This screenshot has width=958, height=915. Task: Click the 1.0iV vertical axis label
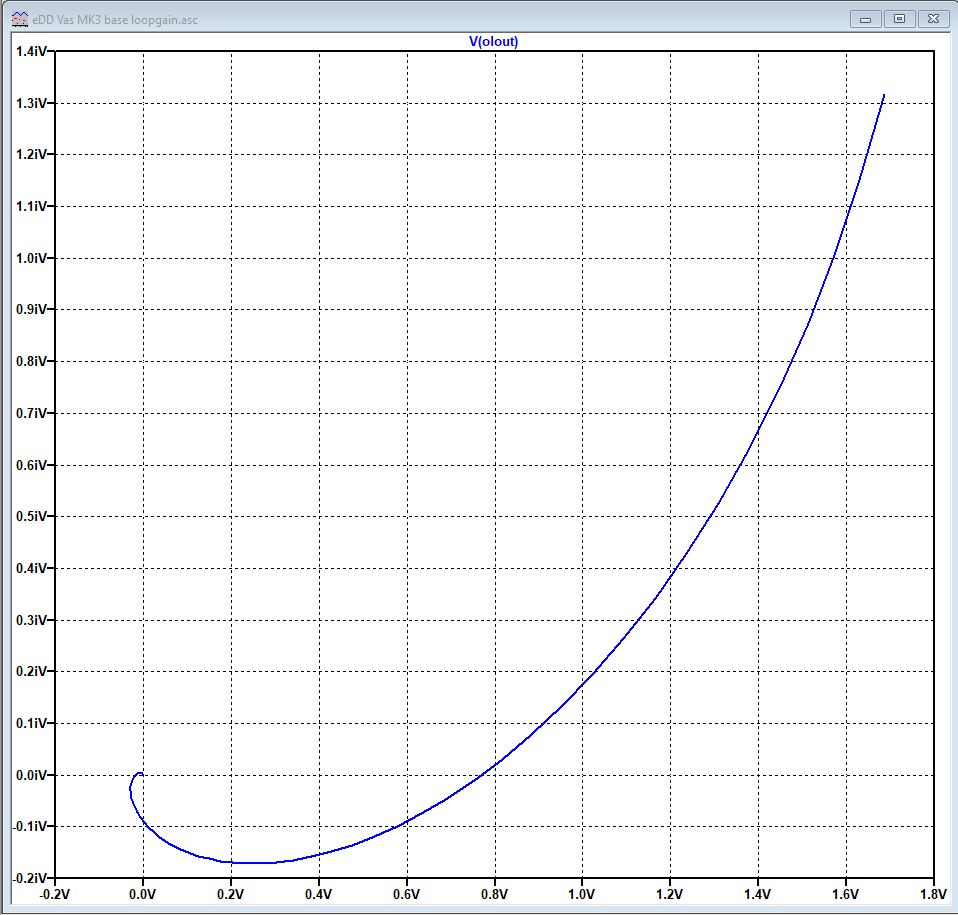pyautogui.click(x=32, y=258)
